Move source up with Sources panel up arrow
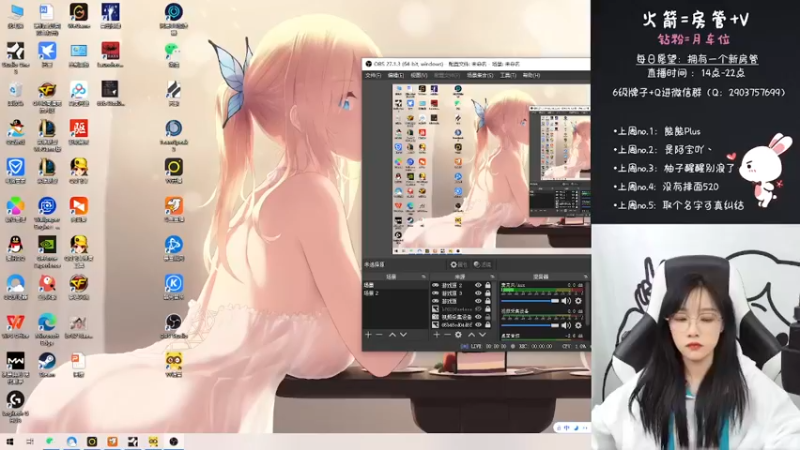 click(471, 335)
